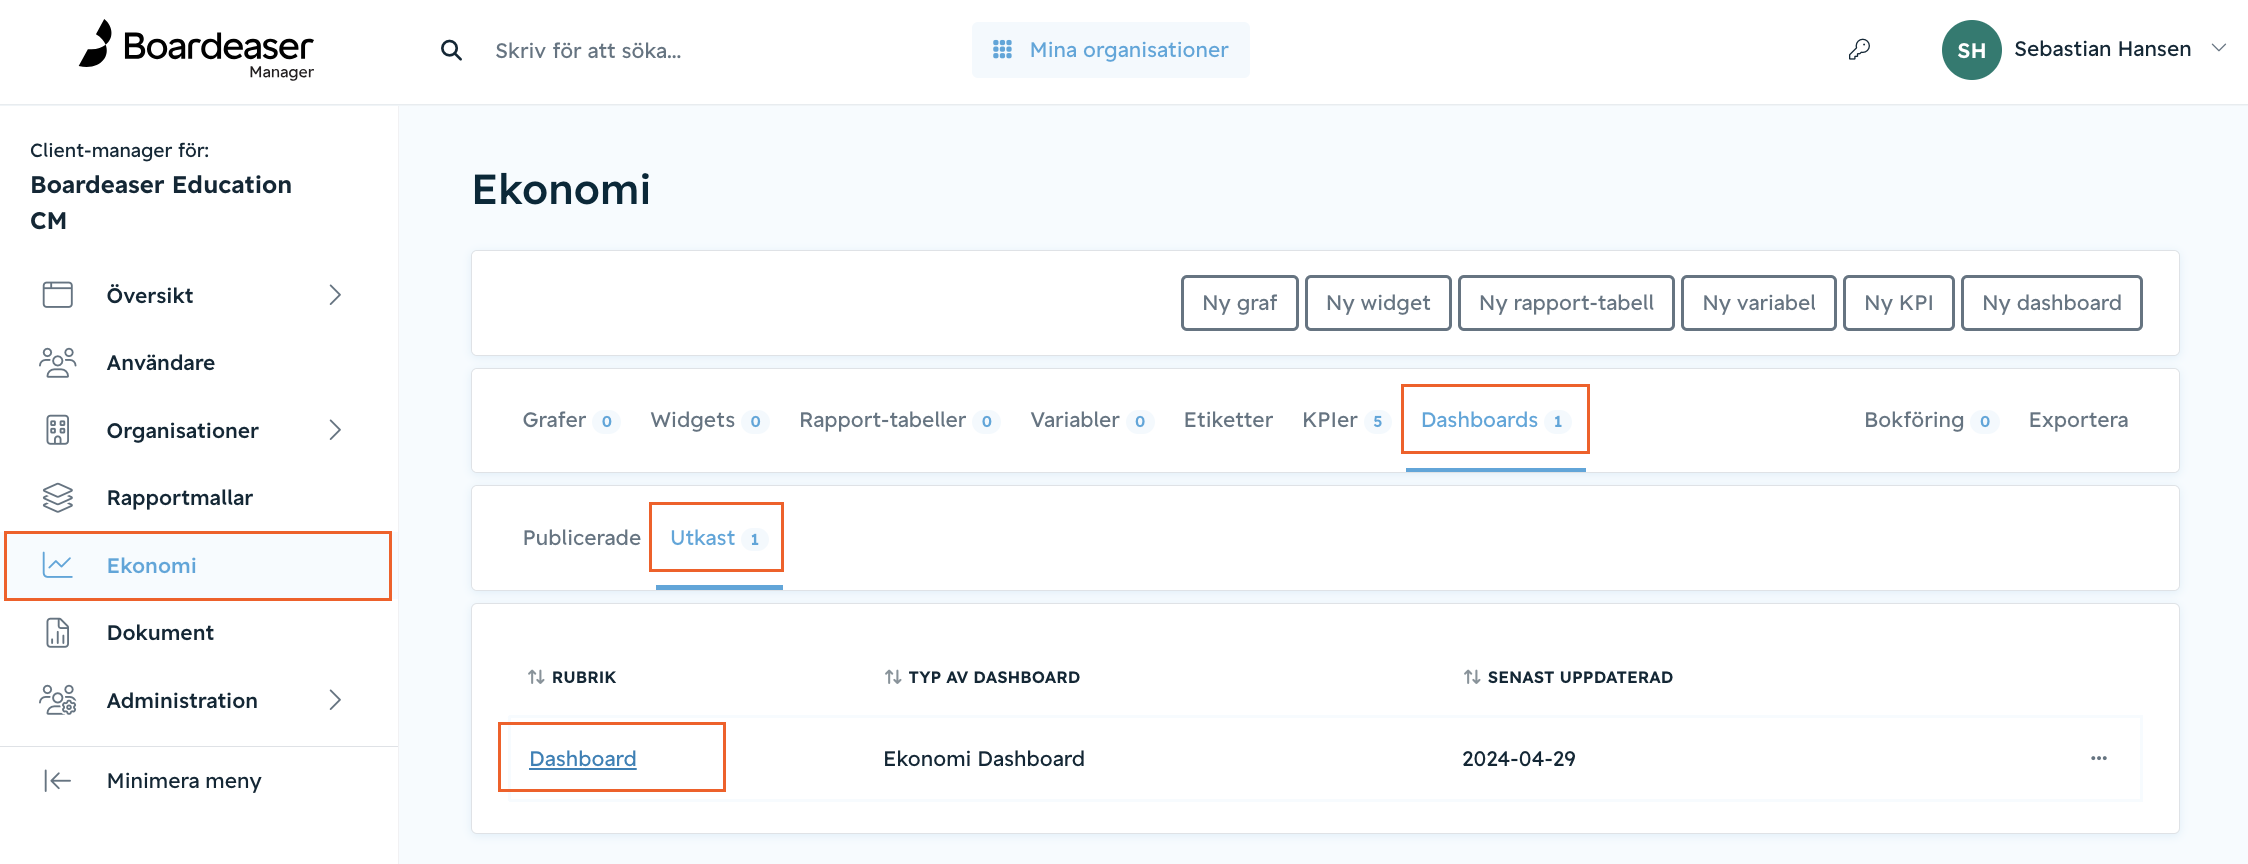Open the Bokföring tab
This screenshot has height=864, width=2248.
1930,420
